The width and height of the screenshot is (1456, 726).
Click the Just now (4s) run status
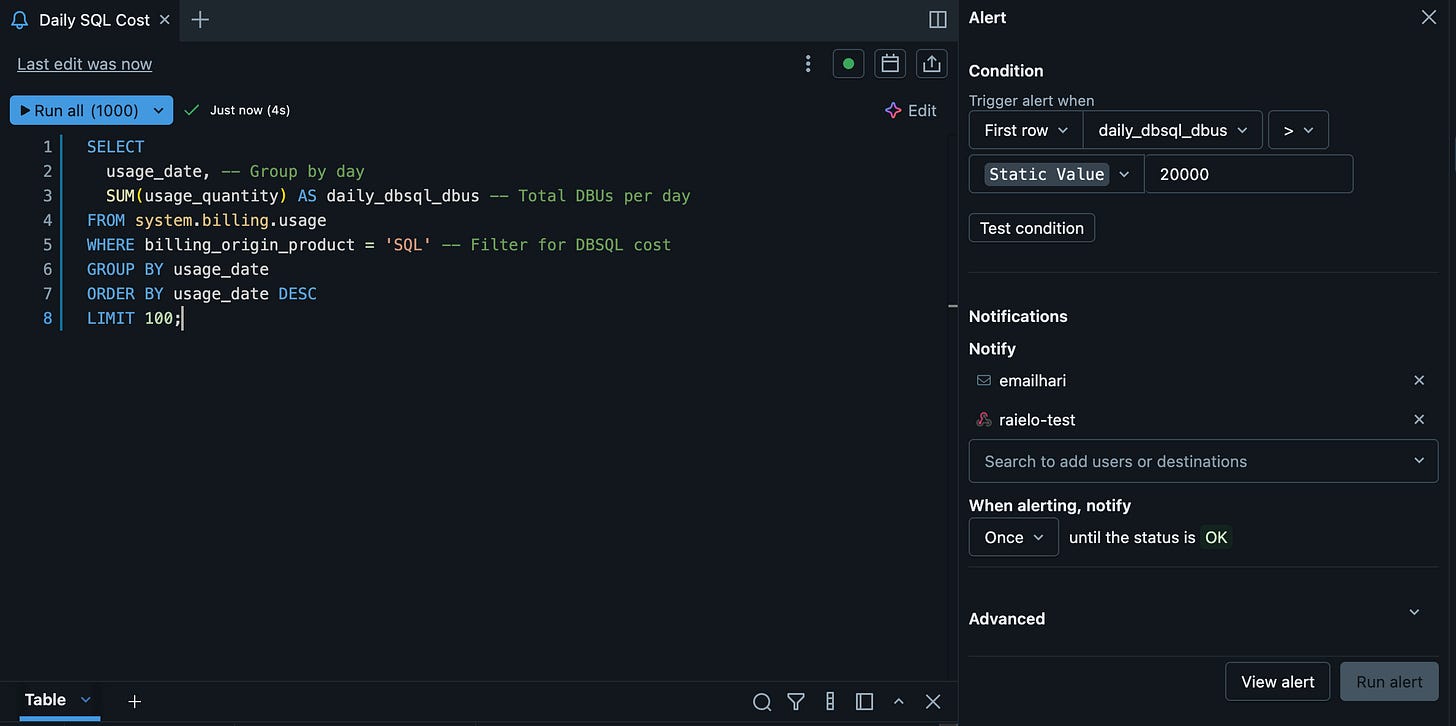coord(250,110)
